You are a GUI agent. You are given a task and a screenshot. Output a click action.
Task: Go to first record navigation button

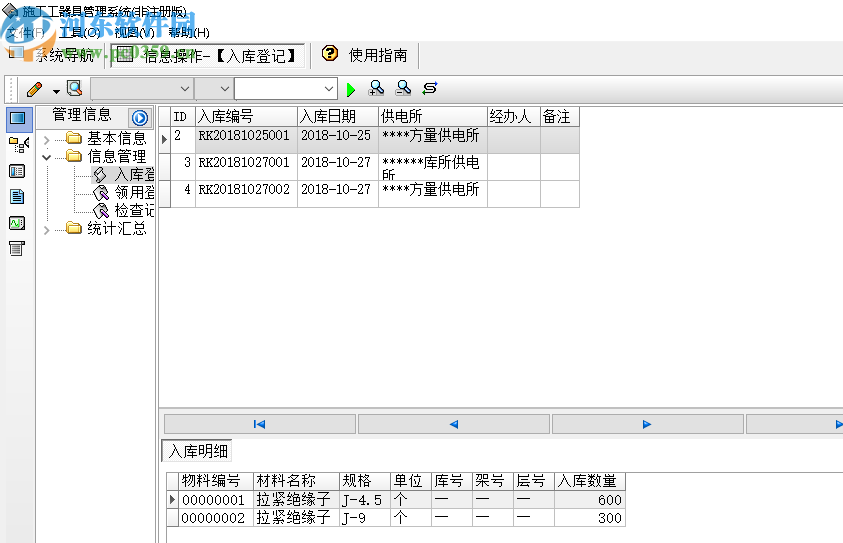click(260, 424)
